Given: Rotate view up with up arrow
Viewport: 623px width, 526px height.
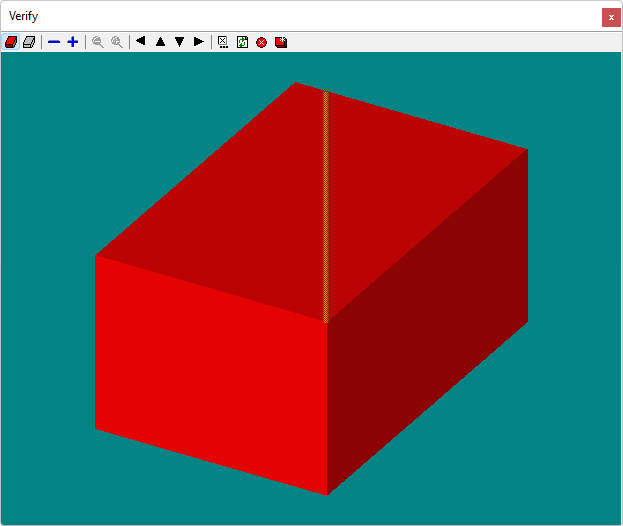Looking at the screenshot, I should point(161,41).
